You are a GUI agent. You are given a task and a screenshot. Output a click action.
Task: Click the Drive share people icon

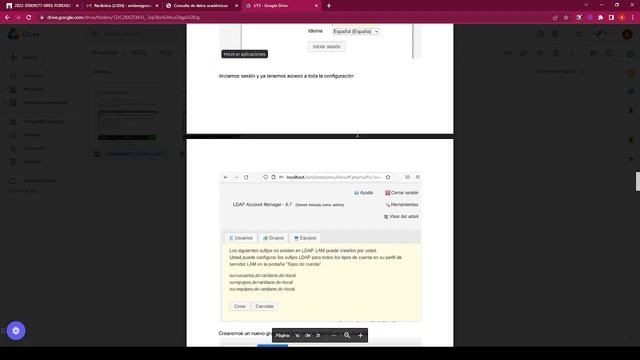(x=523, y=53)
